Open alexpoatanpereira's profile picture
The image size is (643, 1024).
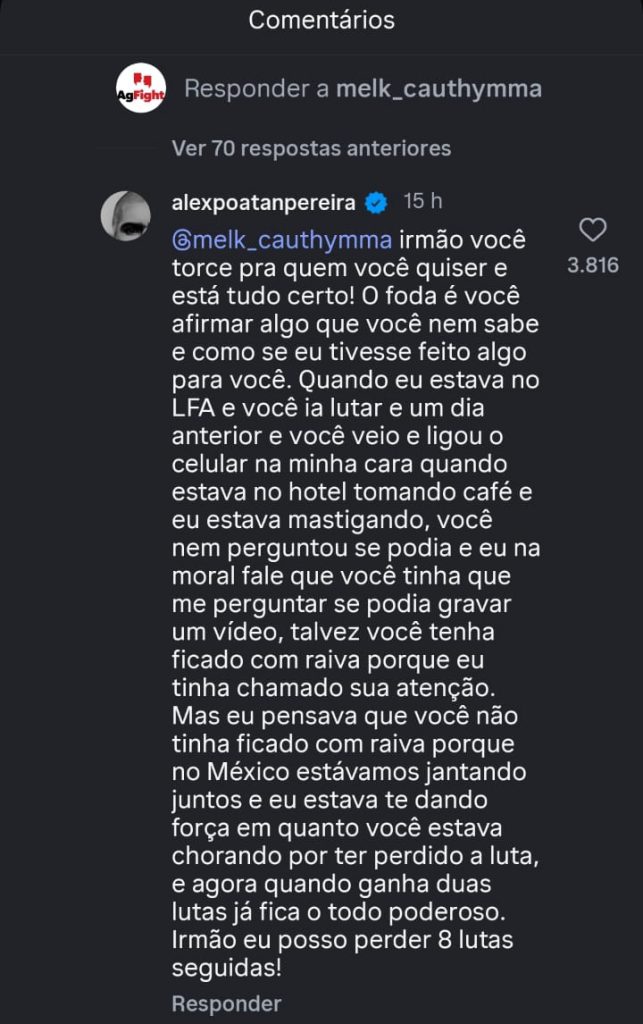(126, 214)
